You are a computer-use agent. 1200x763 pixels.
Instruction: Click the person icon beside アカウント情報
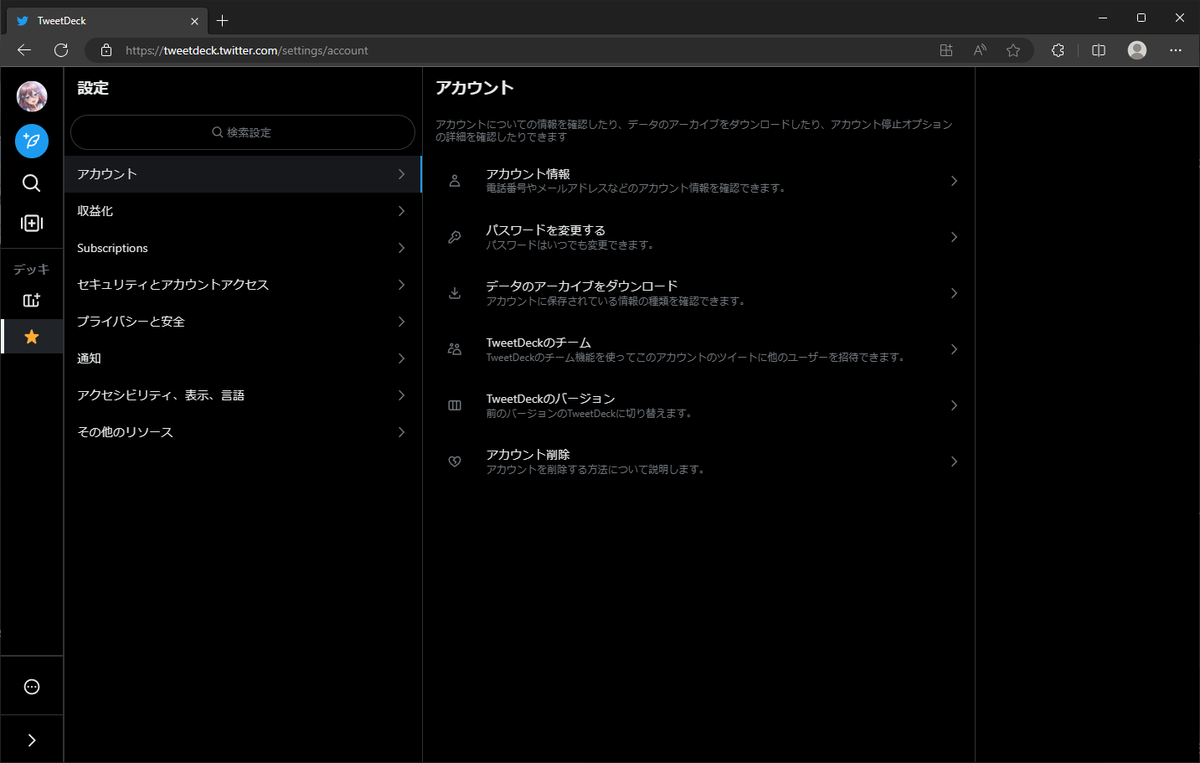coord(455,181)
